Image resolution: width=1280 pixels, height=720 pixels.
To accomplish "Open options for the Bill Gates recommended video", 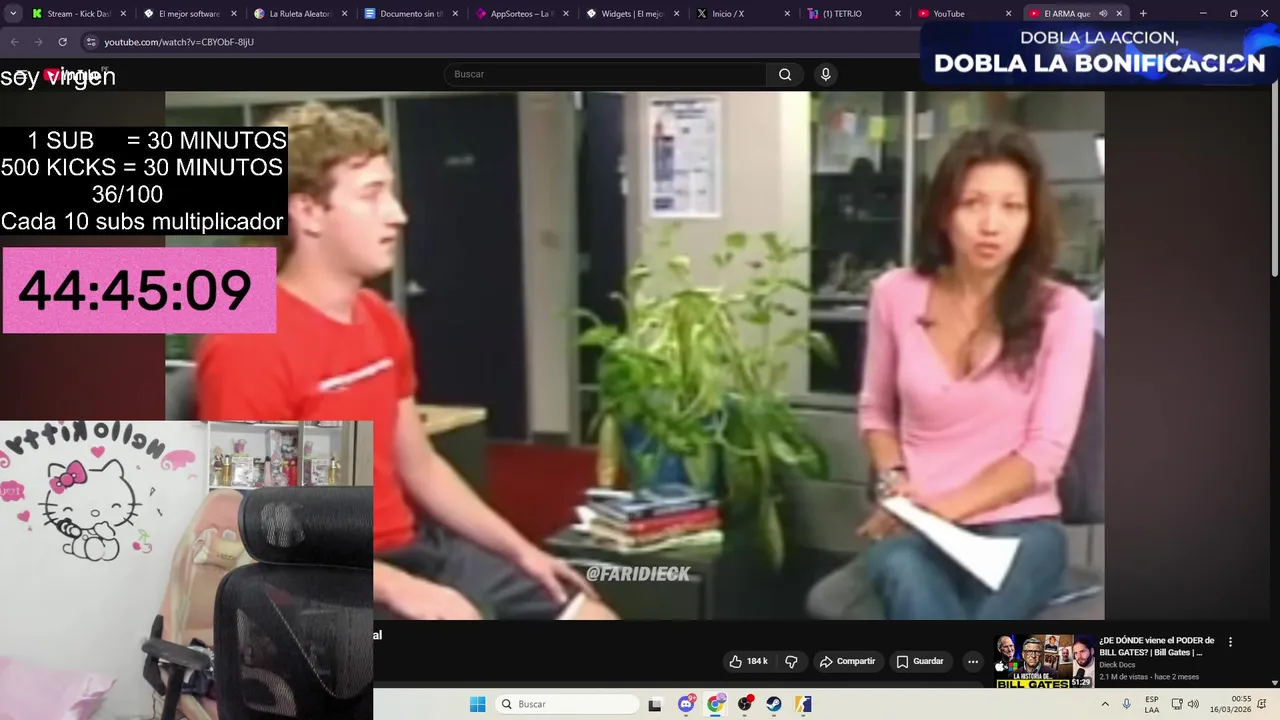I will pyautogui.click(x=1230, y=642).
